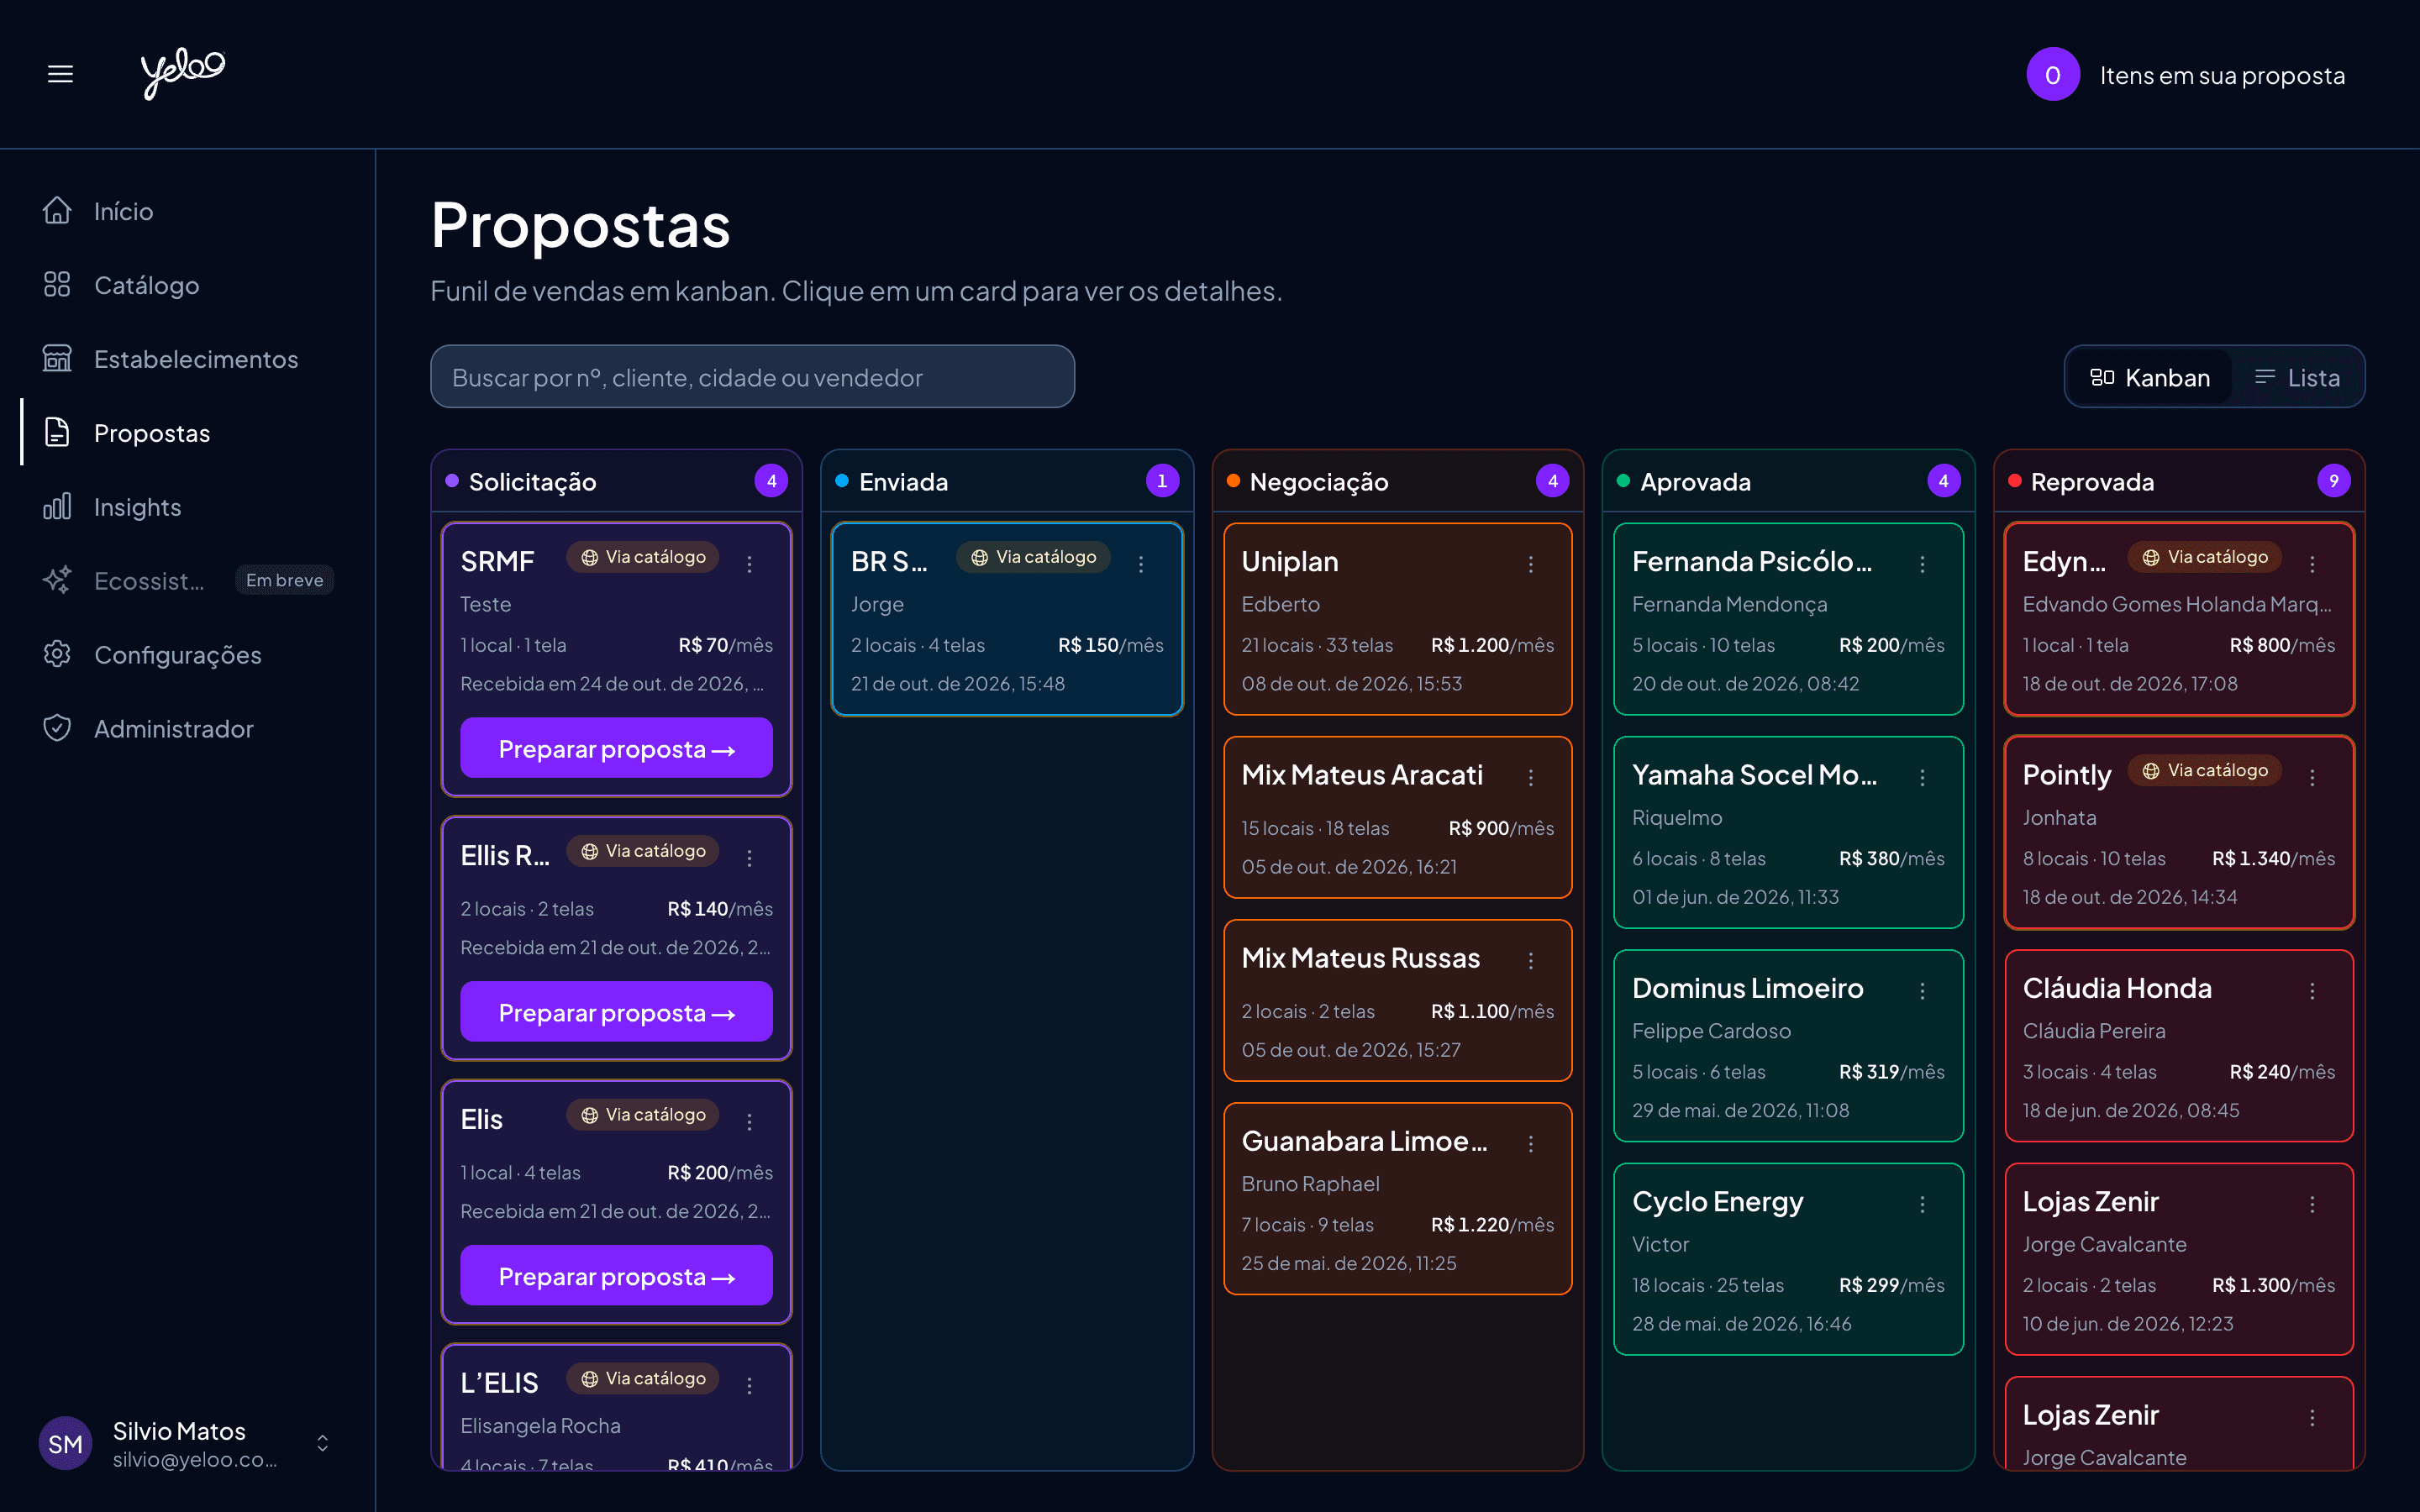Open options menu on L'ELIS card
The width and height of the screenshot is (2420, 1512).
tap(749, 1385)
